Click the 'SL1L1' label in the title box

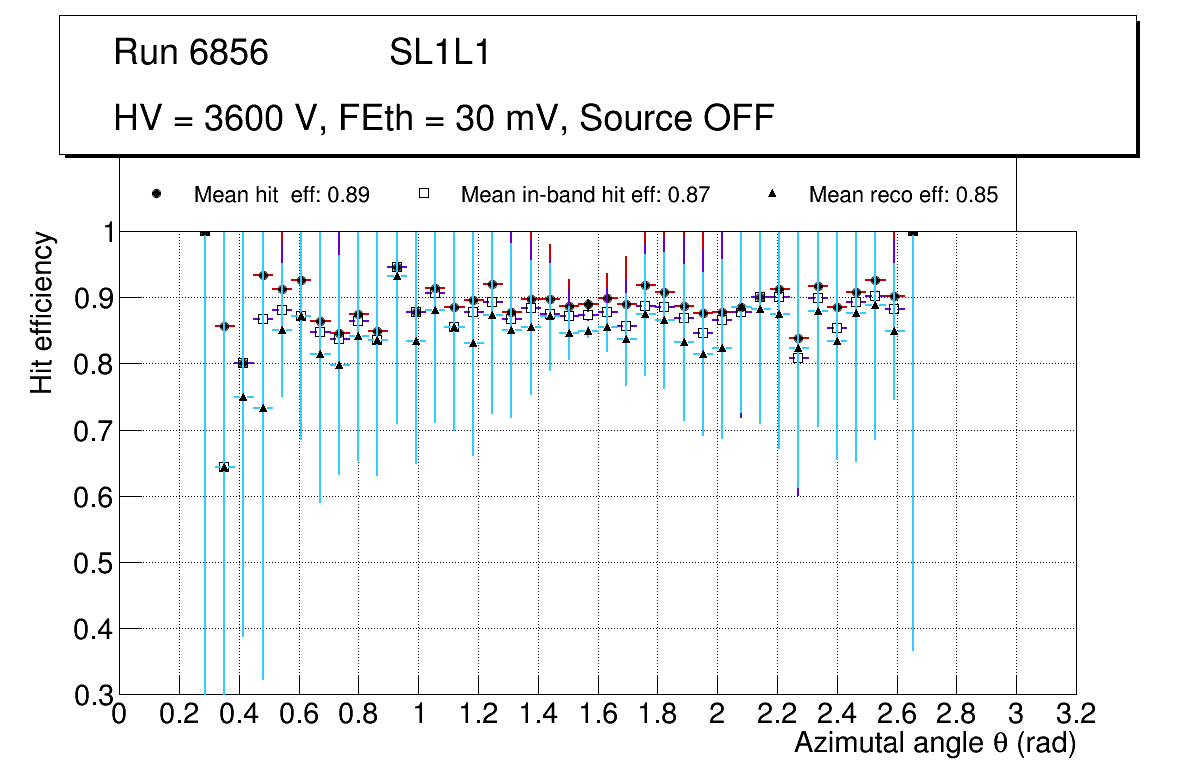439,53
